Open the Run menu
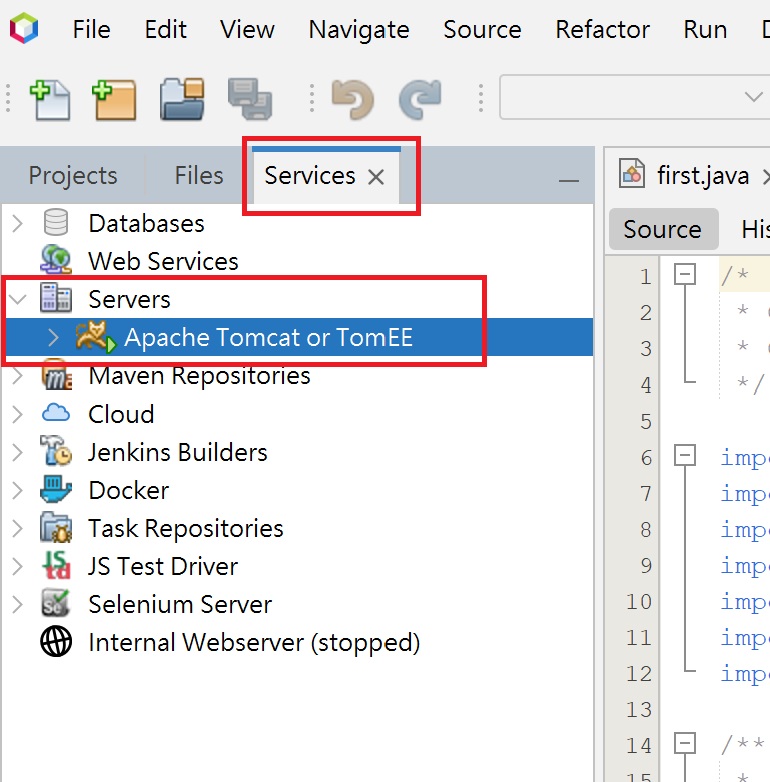Viewport: 770px width, 782px height. 705,29
